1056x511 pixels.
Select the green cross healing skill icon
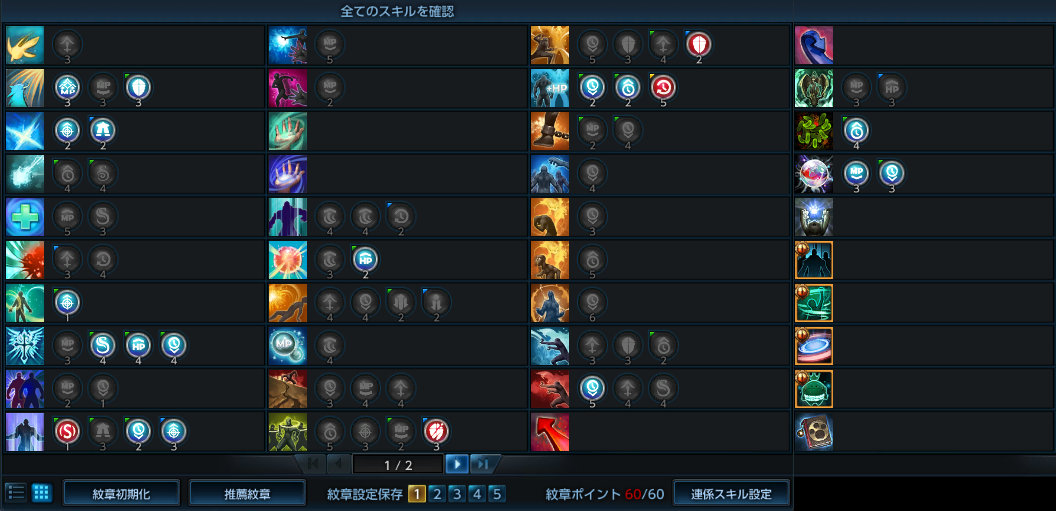pos(25,217)
